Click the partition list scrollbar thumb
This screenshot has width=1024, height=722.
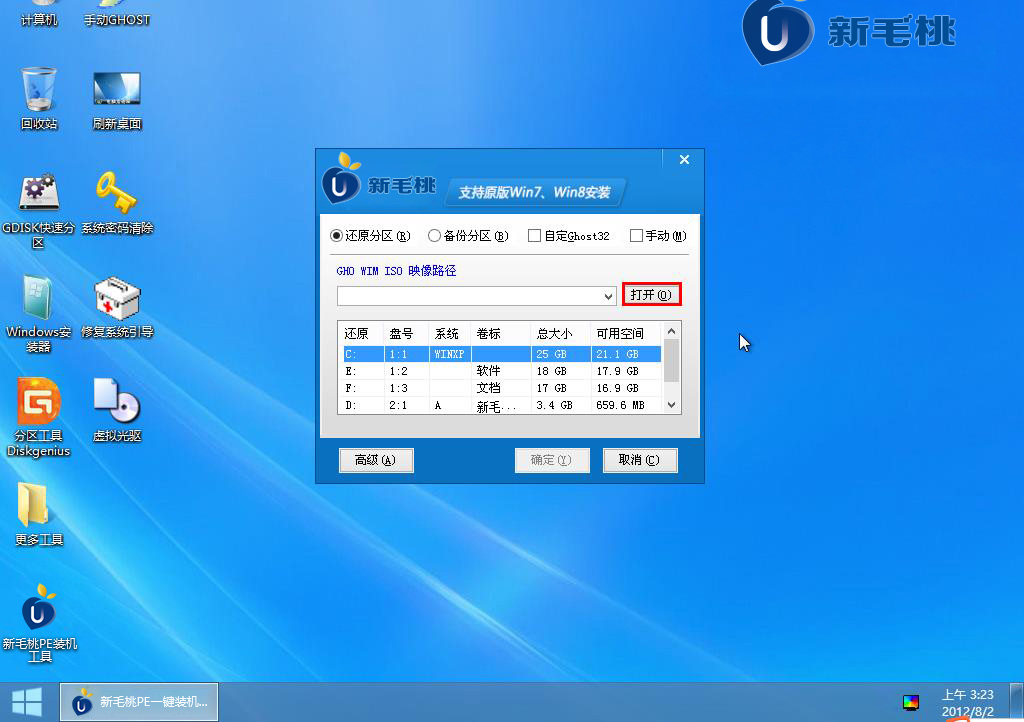coord(671,360)
